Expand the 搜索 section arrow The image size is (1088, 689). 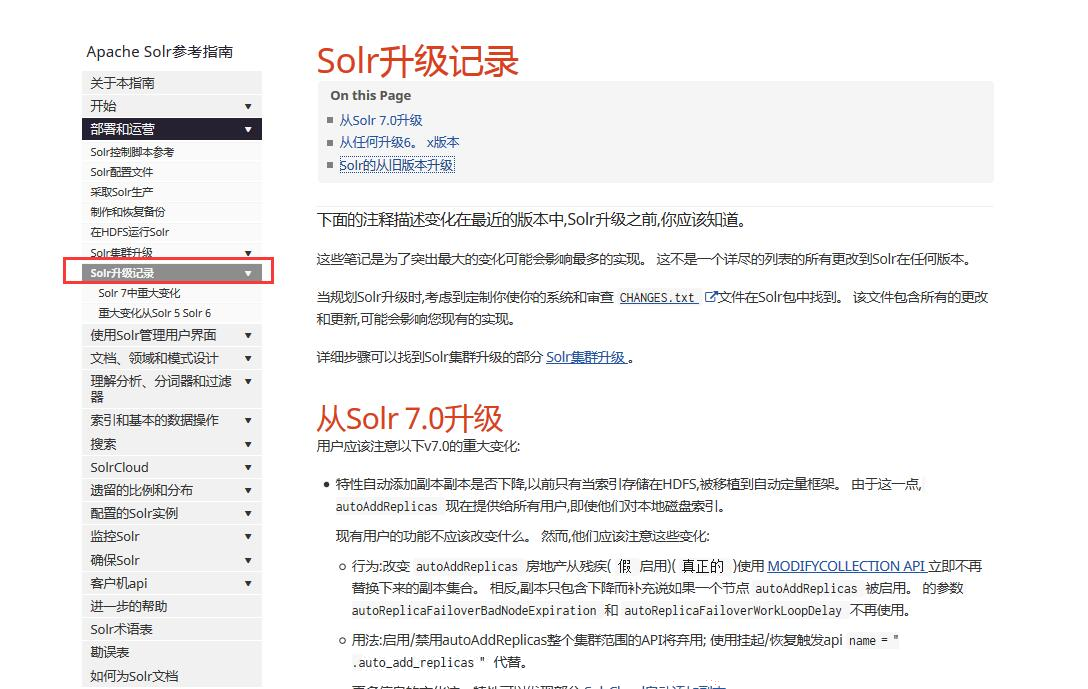coord(248,444)
